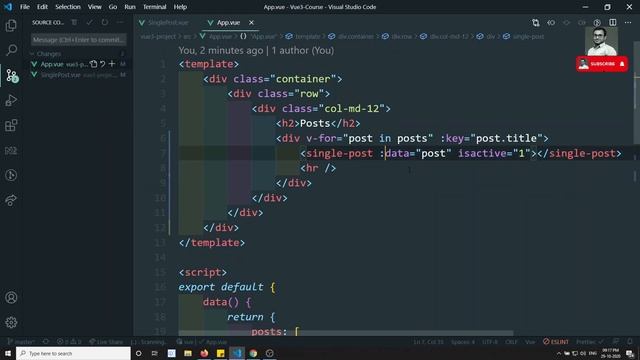
Task: Change language mode Vue in status bar
Action: pos(530,342)
